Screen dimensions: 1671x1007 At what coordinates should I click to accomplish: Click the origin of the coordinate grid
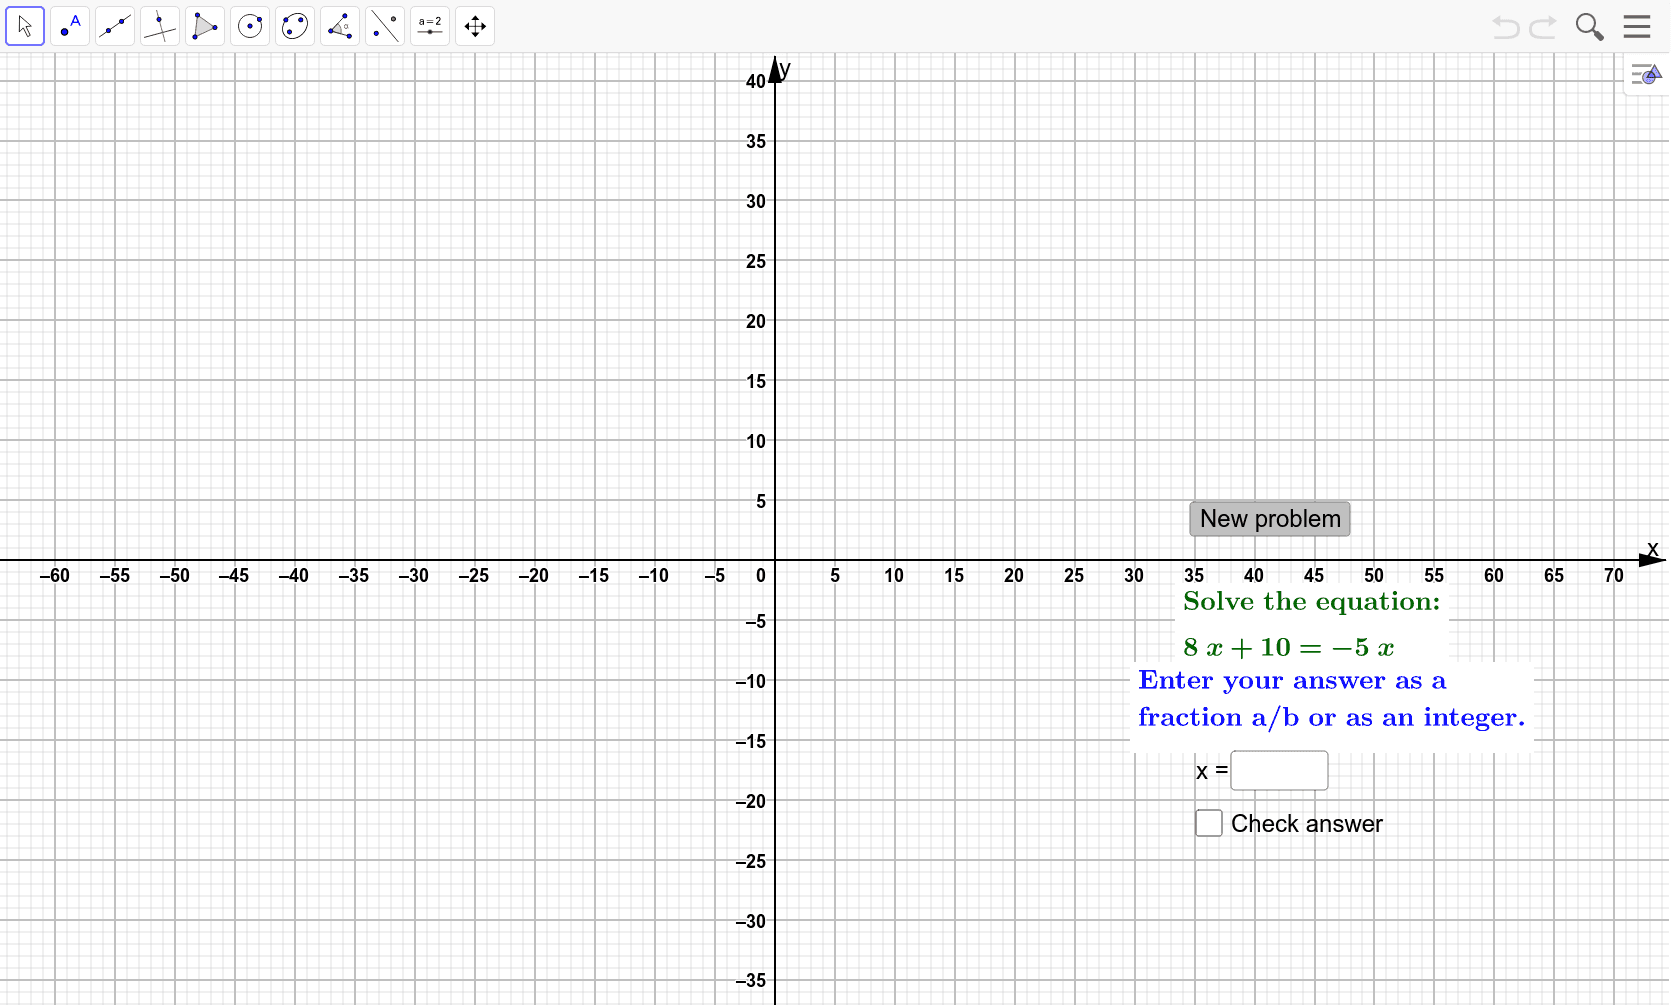775,560
